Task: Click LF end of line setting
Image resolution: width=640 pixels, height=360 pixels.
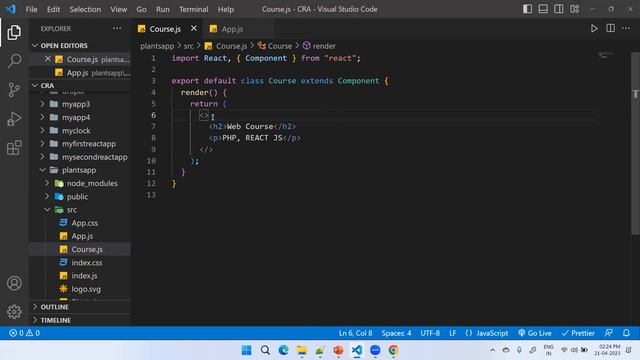Action: click(x=452, y=333)
